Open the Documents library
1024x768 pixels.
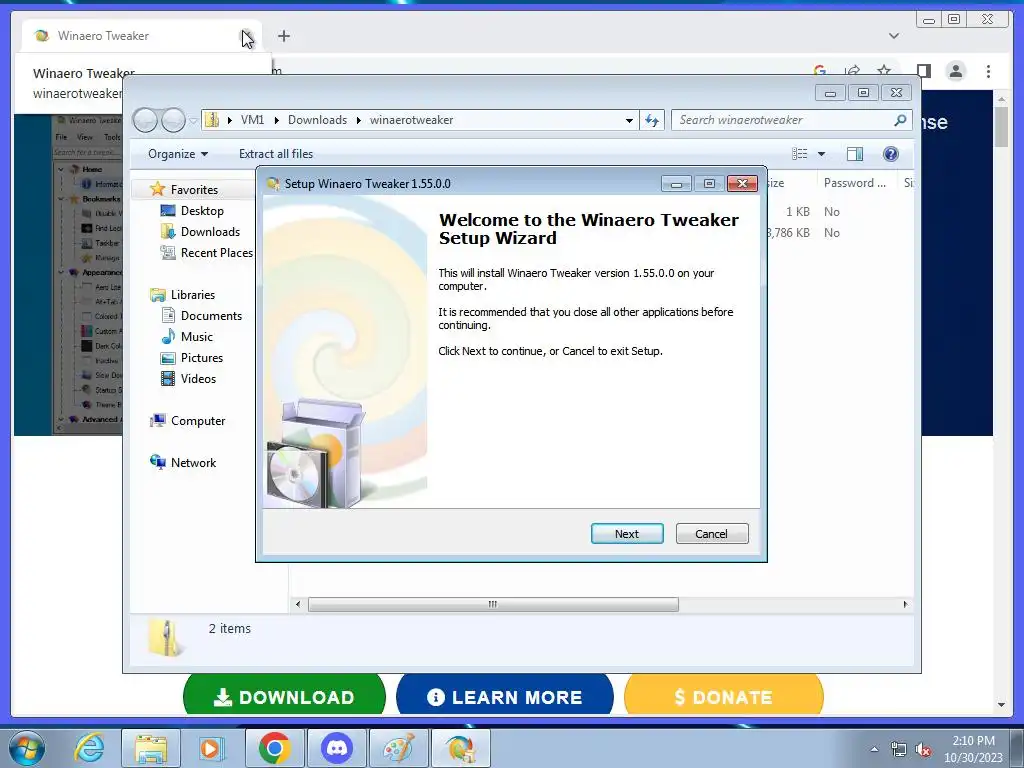211,315
